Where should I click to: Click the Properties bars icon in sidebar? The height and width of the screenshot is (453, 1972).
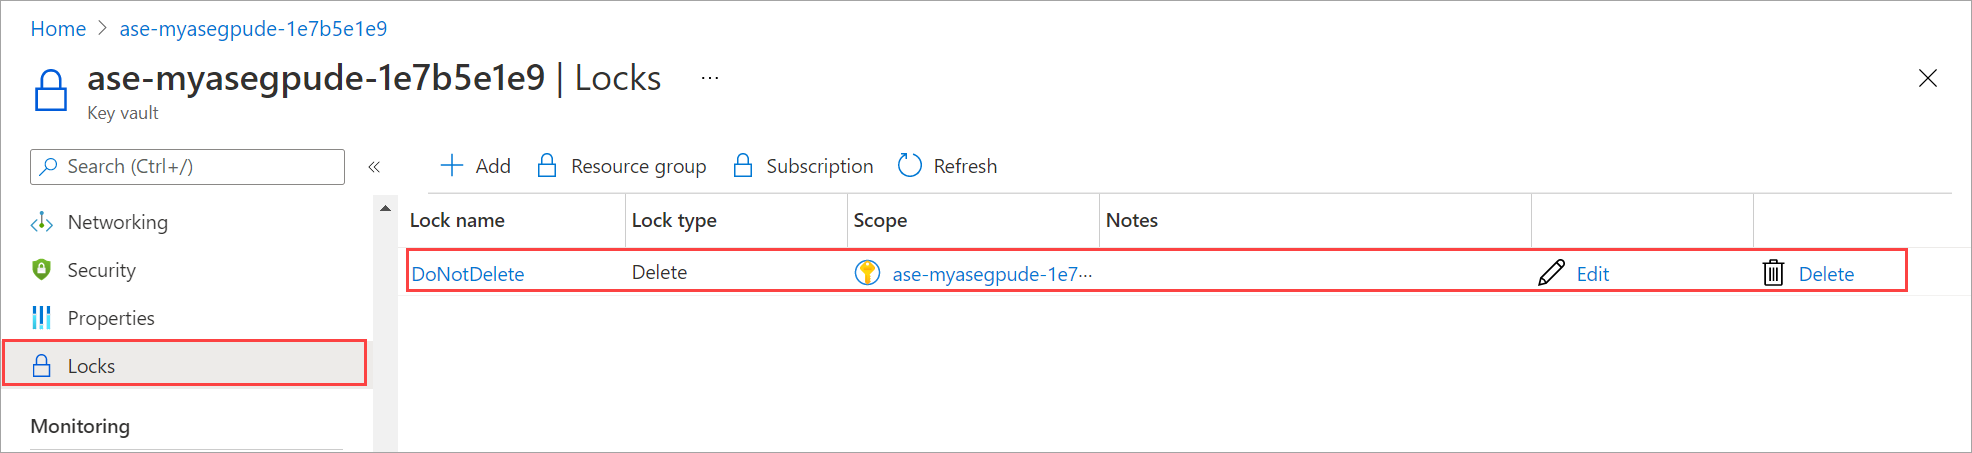click(41, 318)
